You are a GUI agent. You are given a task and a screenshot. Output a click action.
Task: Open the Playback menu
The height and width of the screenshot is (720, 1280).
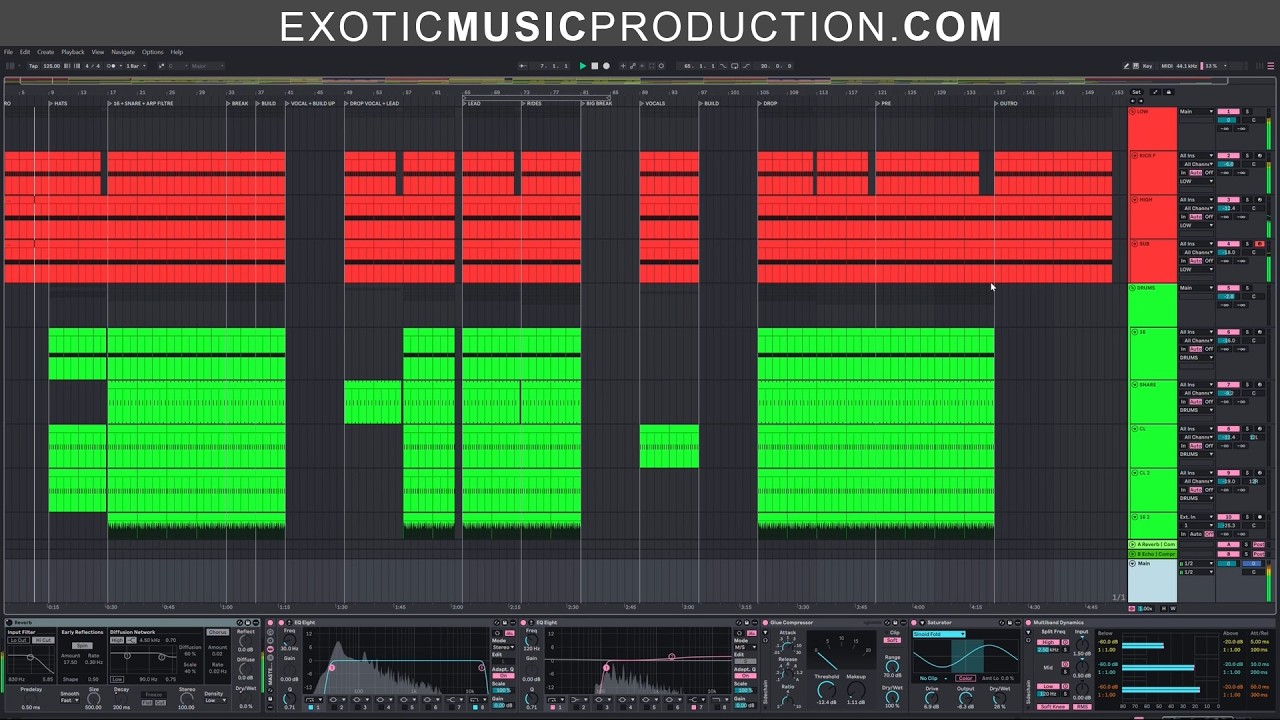pyautogui.click(x=73, y=52)
